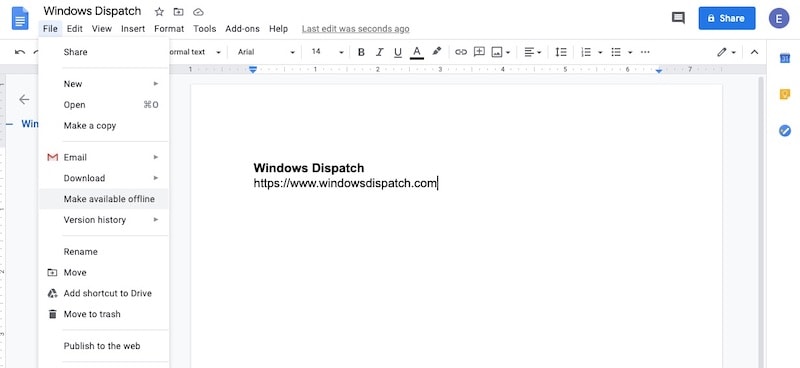Choose Rename from File menu
This screenshot has width=800, height=368.
(x=104, y=252)
